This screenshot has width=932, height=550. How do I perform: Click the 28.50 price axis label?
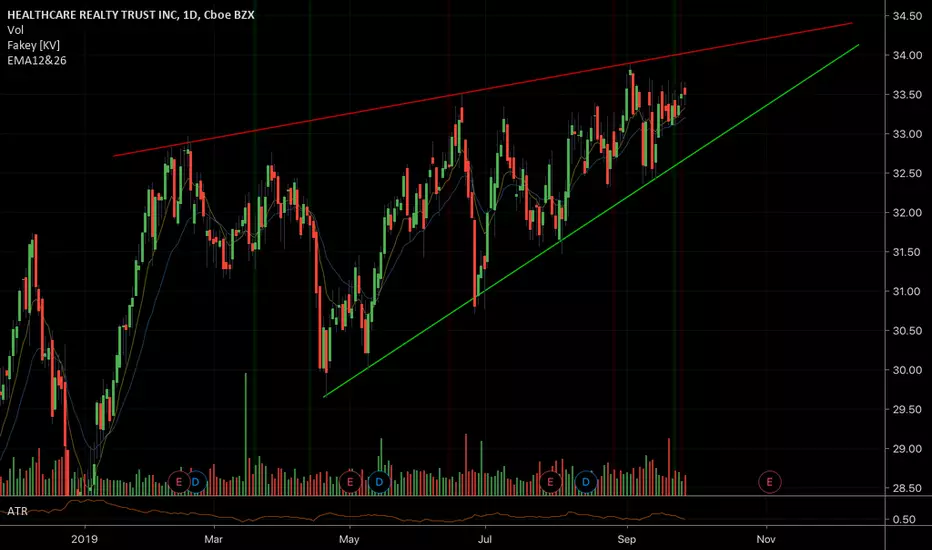pos(907,488)
